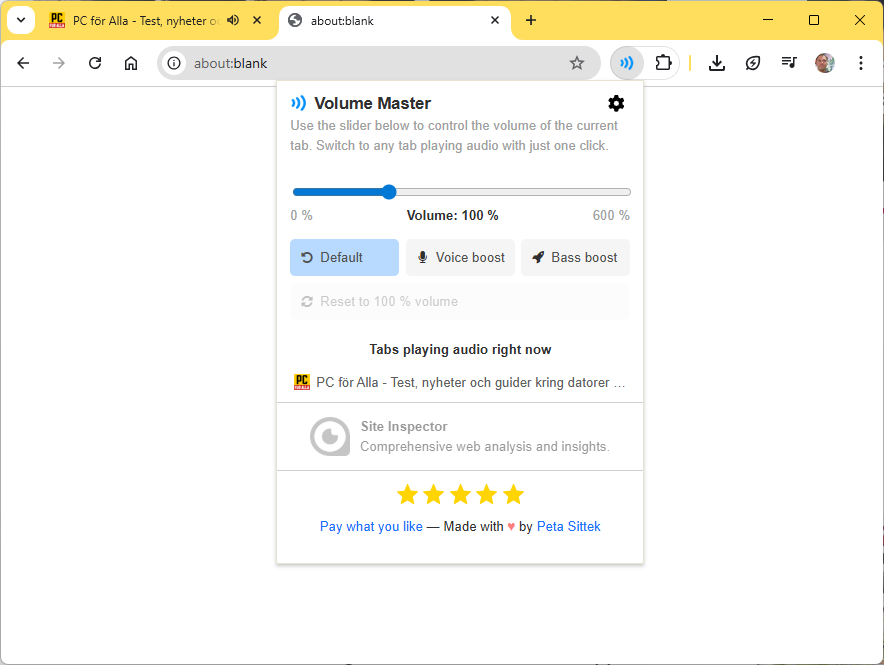This screenshot has height=665, width=884.
Task: Open the Chrome three-dot menu
Action: 861,62
